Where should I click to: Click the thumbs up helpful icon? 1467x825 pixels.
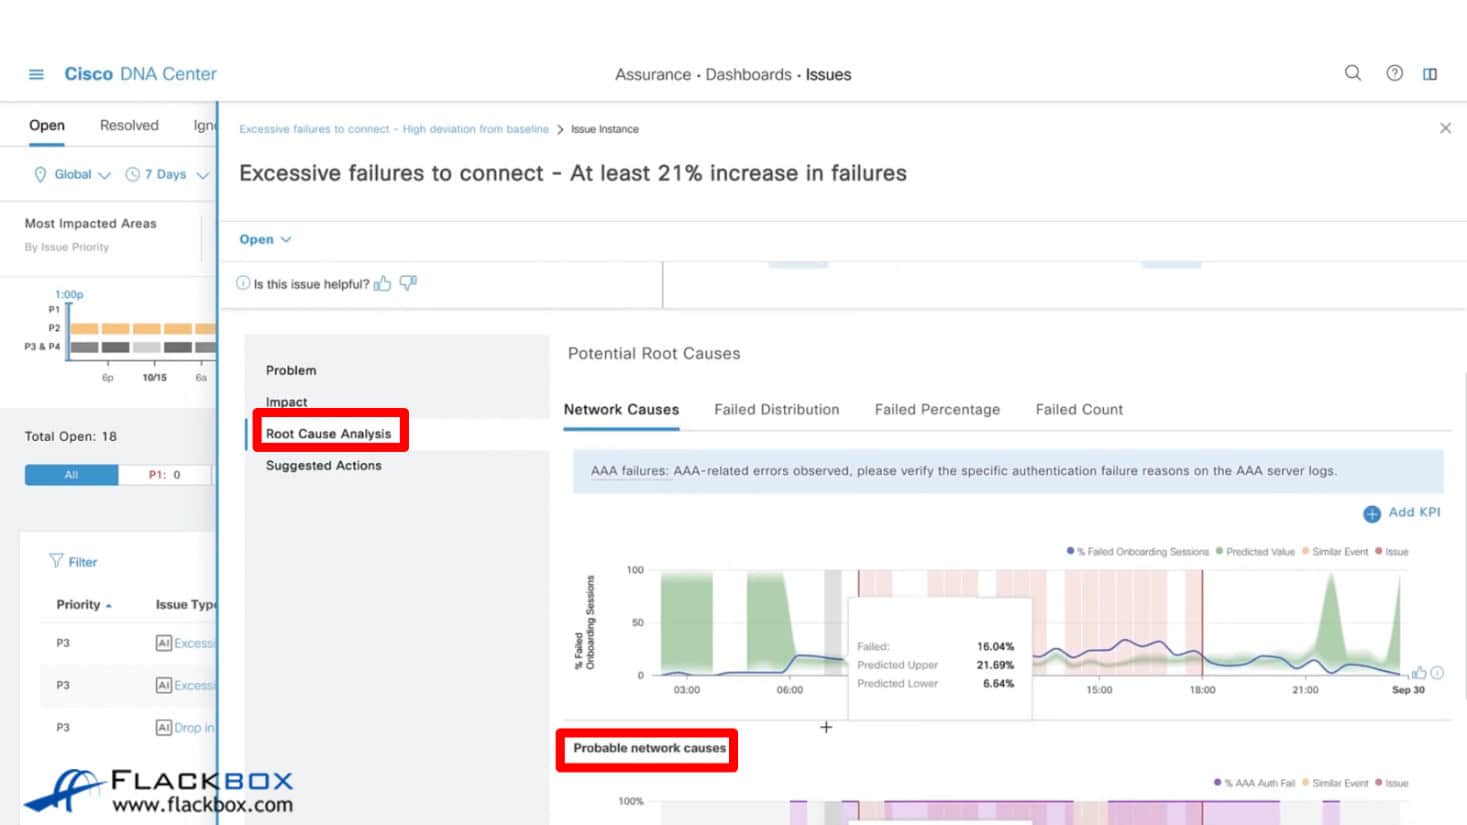click(382, 284)
